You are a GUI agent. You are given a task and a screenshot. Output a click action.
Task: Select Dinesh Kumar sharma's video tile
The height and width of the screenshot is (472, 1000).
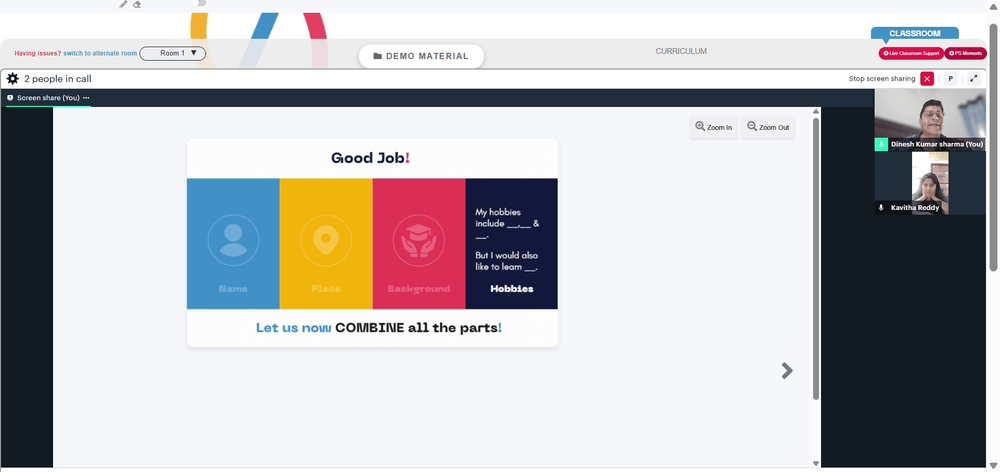click(x=929, y=120)
